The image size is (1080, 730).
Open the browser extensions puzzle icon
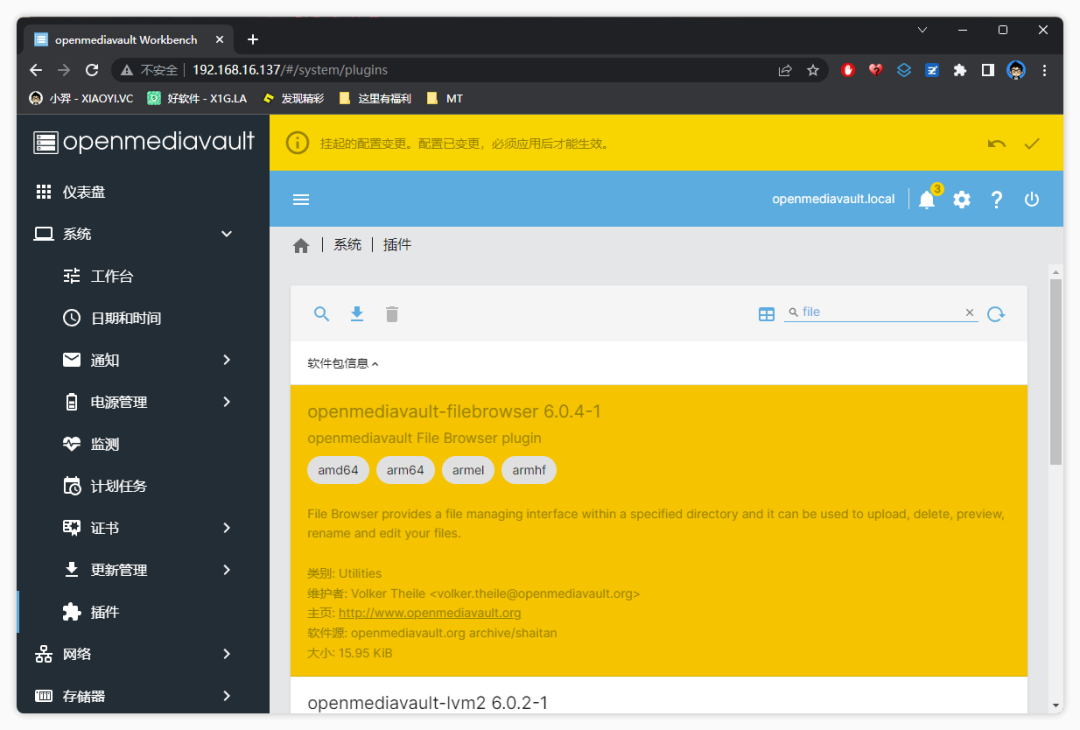pyautogui.click(x=959, y=70)
